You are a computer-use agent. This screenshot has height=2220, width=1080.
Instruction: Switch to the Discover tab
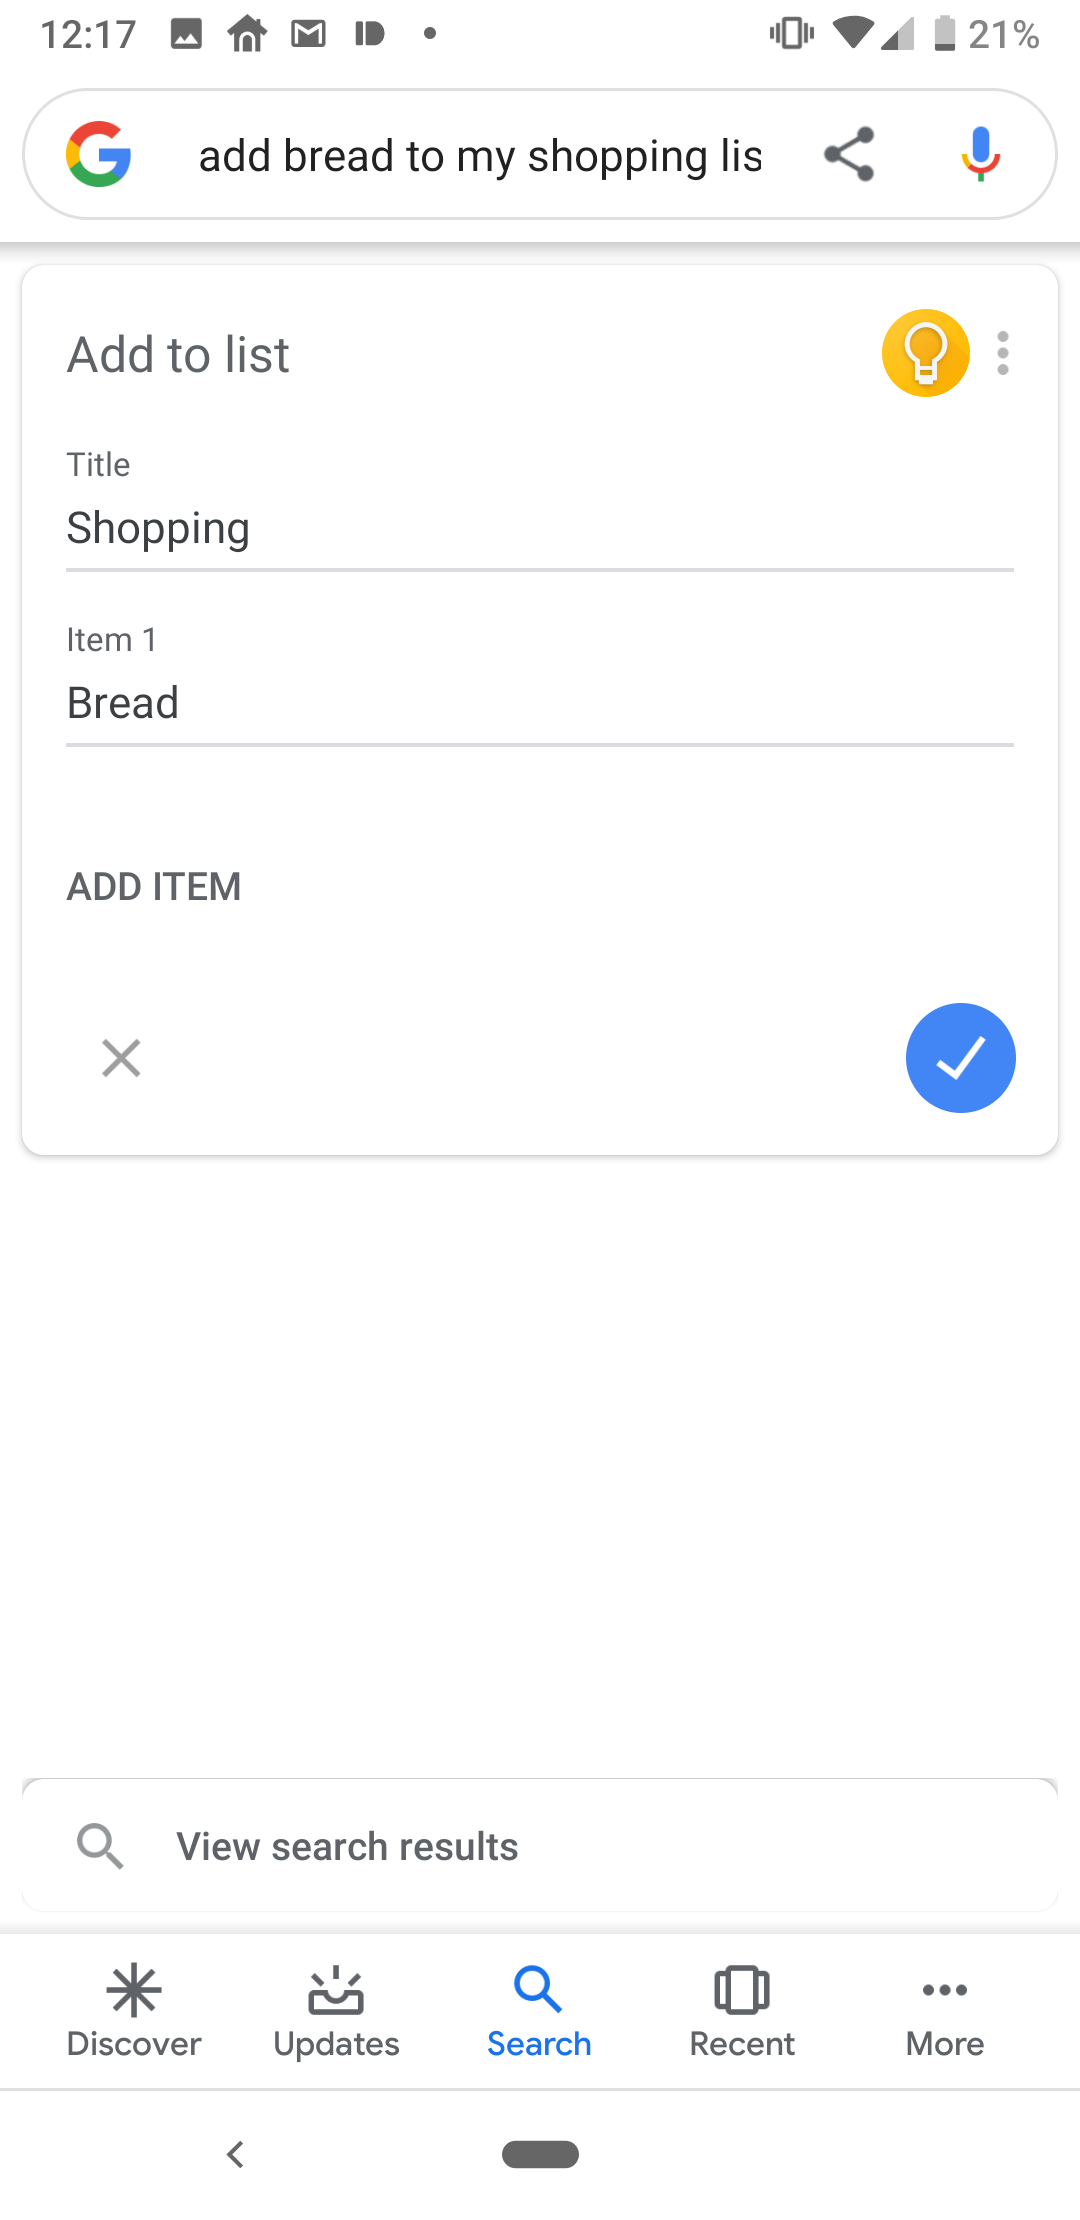tap(134, 2010)
